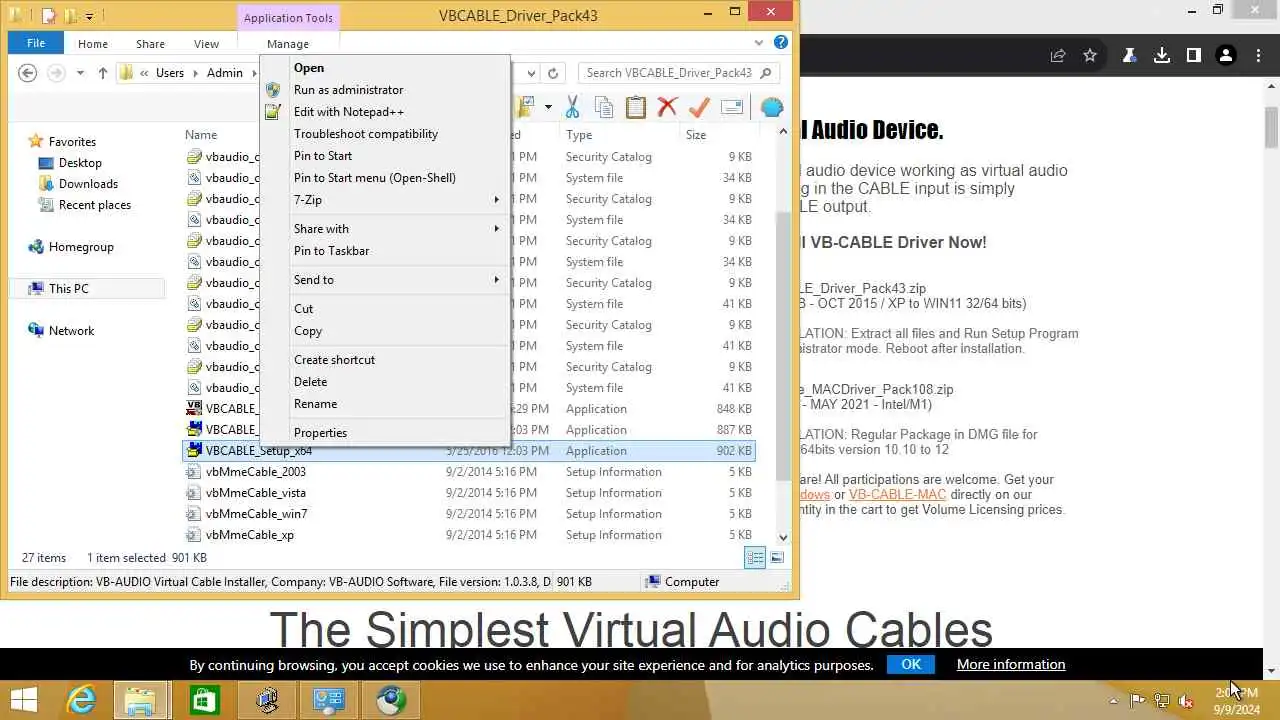Switch to details view layout button

pyautogui.click(x=755, y=558)
